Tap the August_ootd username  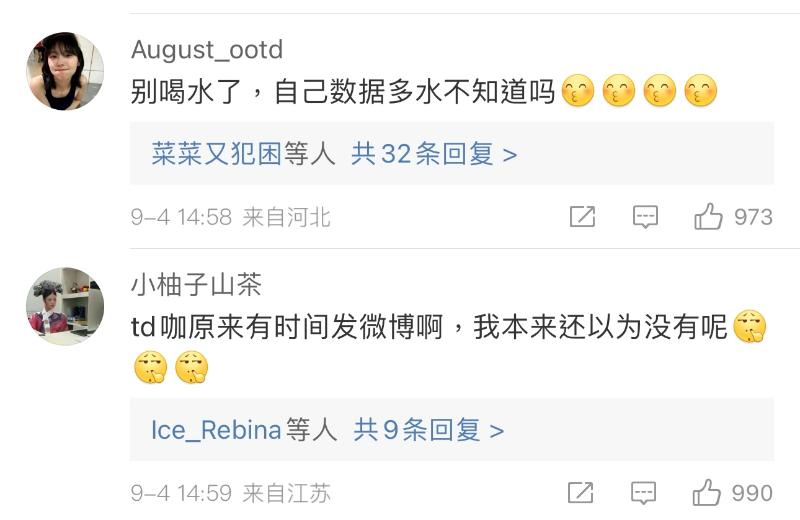point(207,50)
